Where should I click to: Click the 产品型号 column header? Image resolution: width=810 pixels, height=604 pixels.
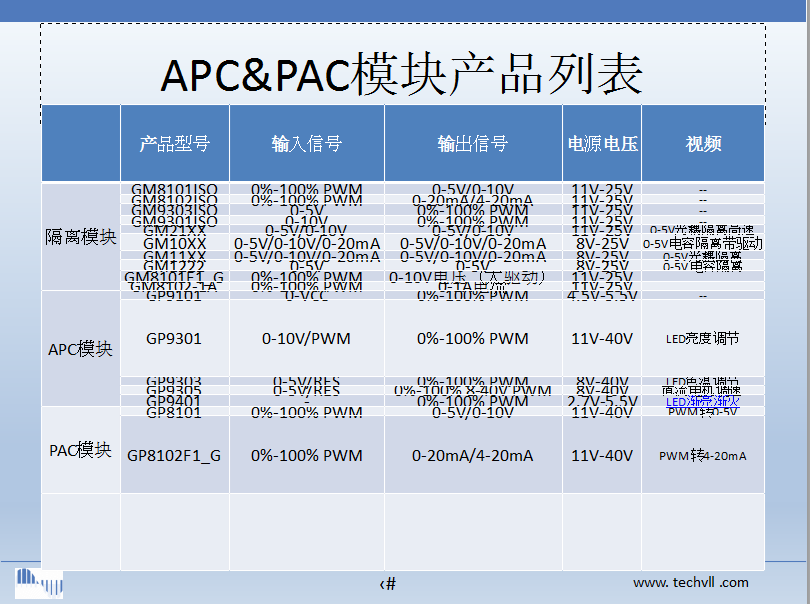tap(174, 144)
